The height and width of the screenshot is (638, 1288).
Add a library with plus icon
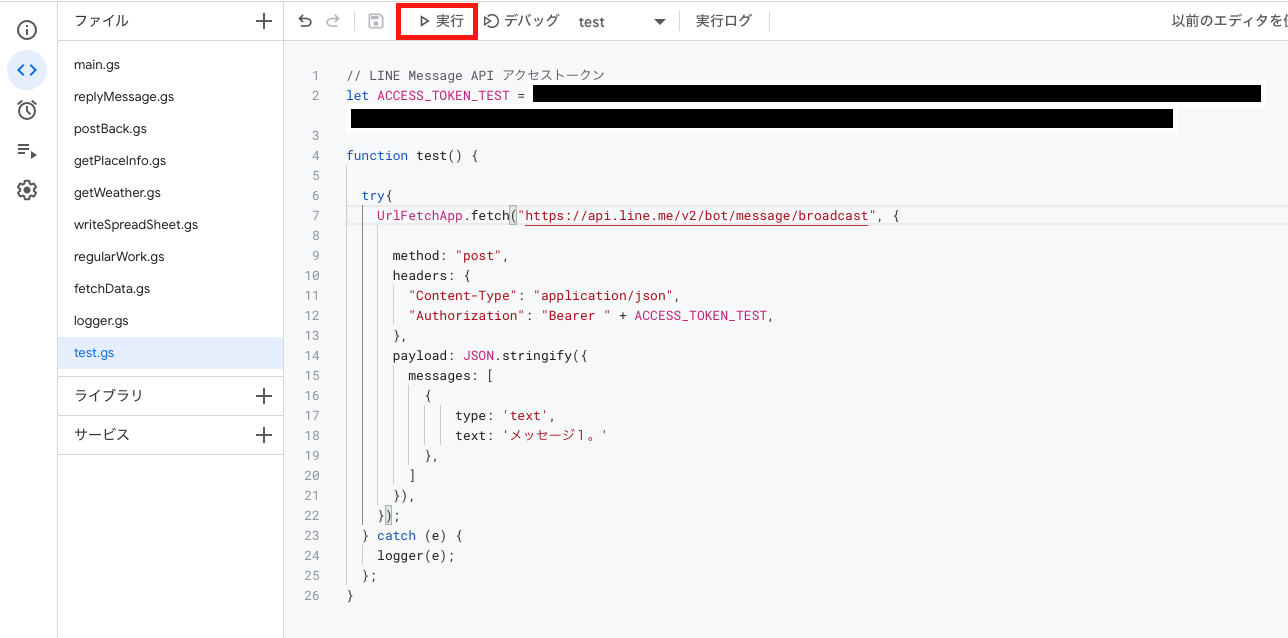click(264, 396)
